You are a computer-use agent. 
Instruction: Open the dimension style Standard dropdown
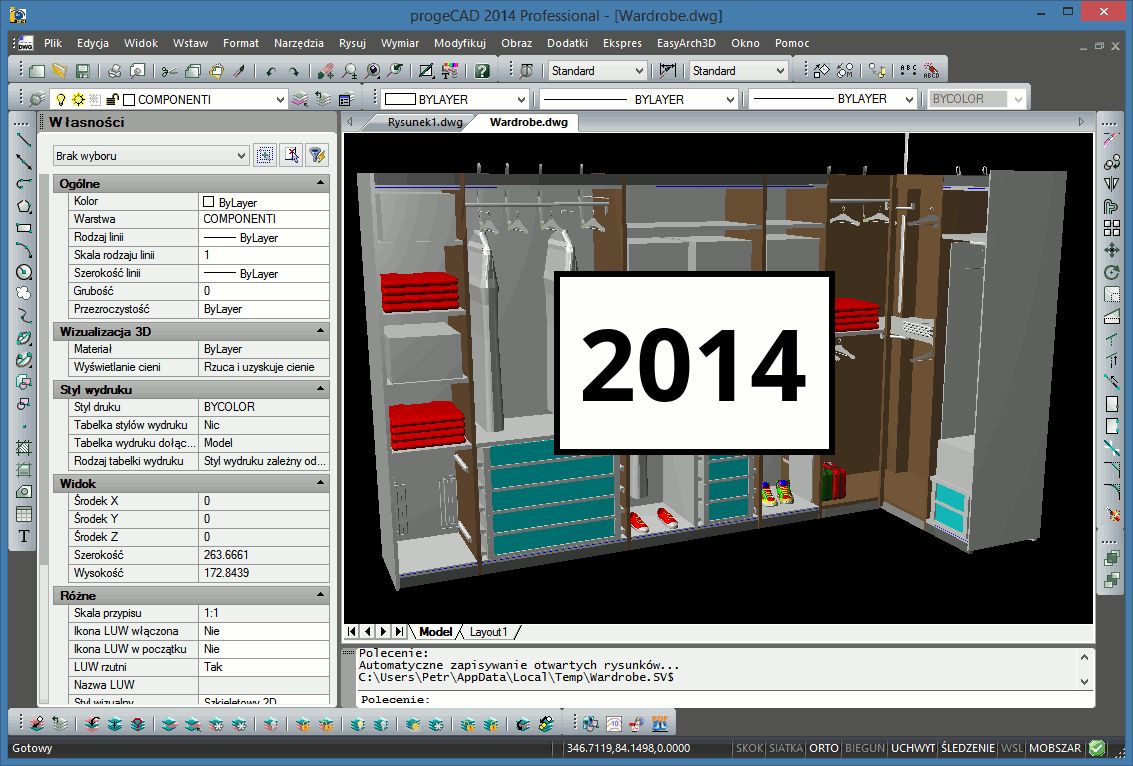click(780, 71)
